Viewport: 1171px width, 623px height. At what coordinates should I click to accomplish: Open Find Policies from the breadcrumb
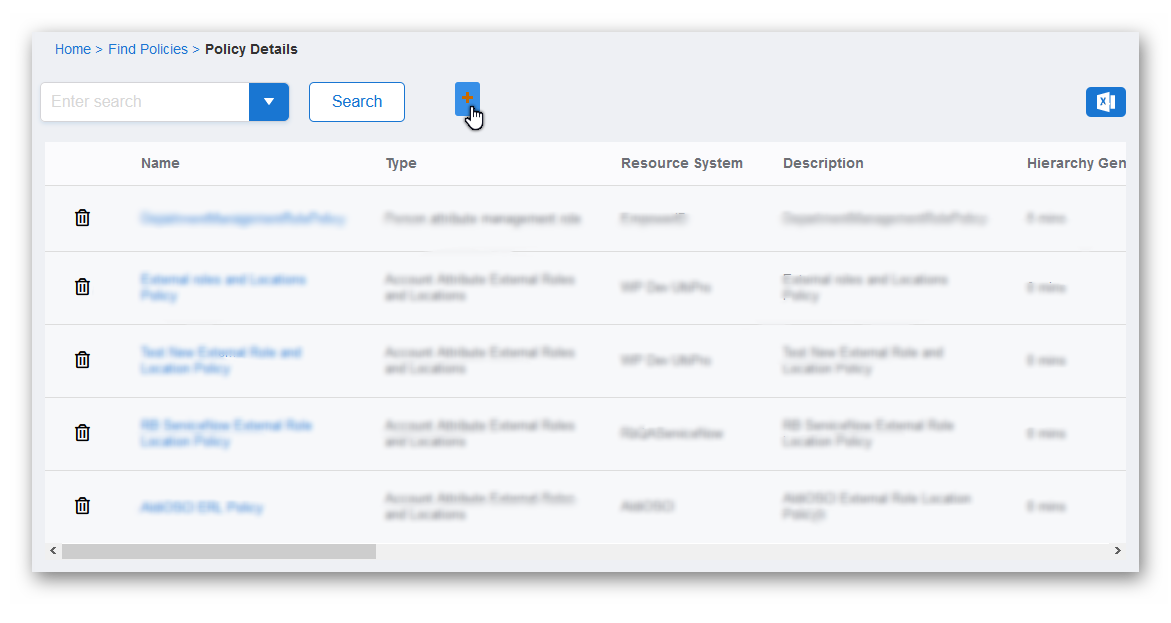pos(147,49)
